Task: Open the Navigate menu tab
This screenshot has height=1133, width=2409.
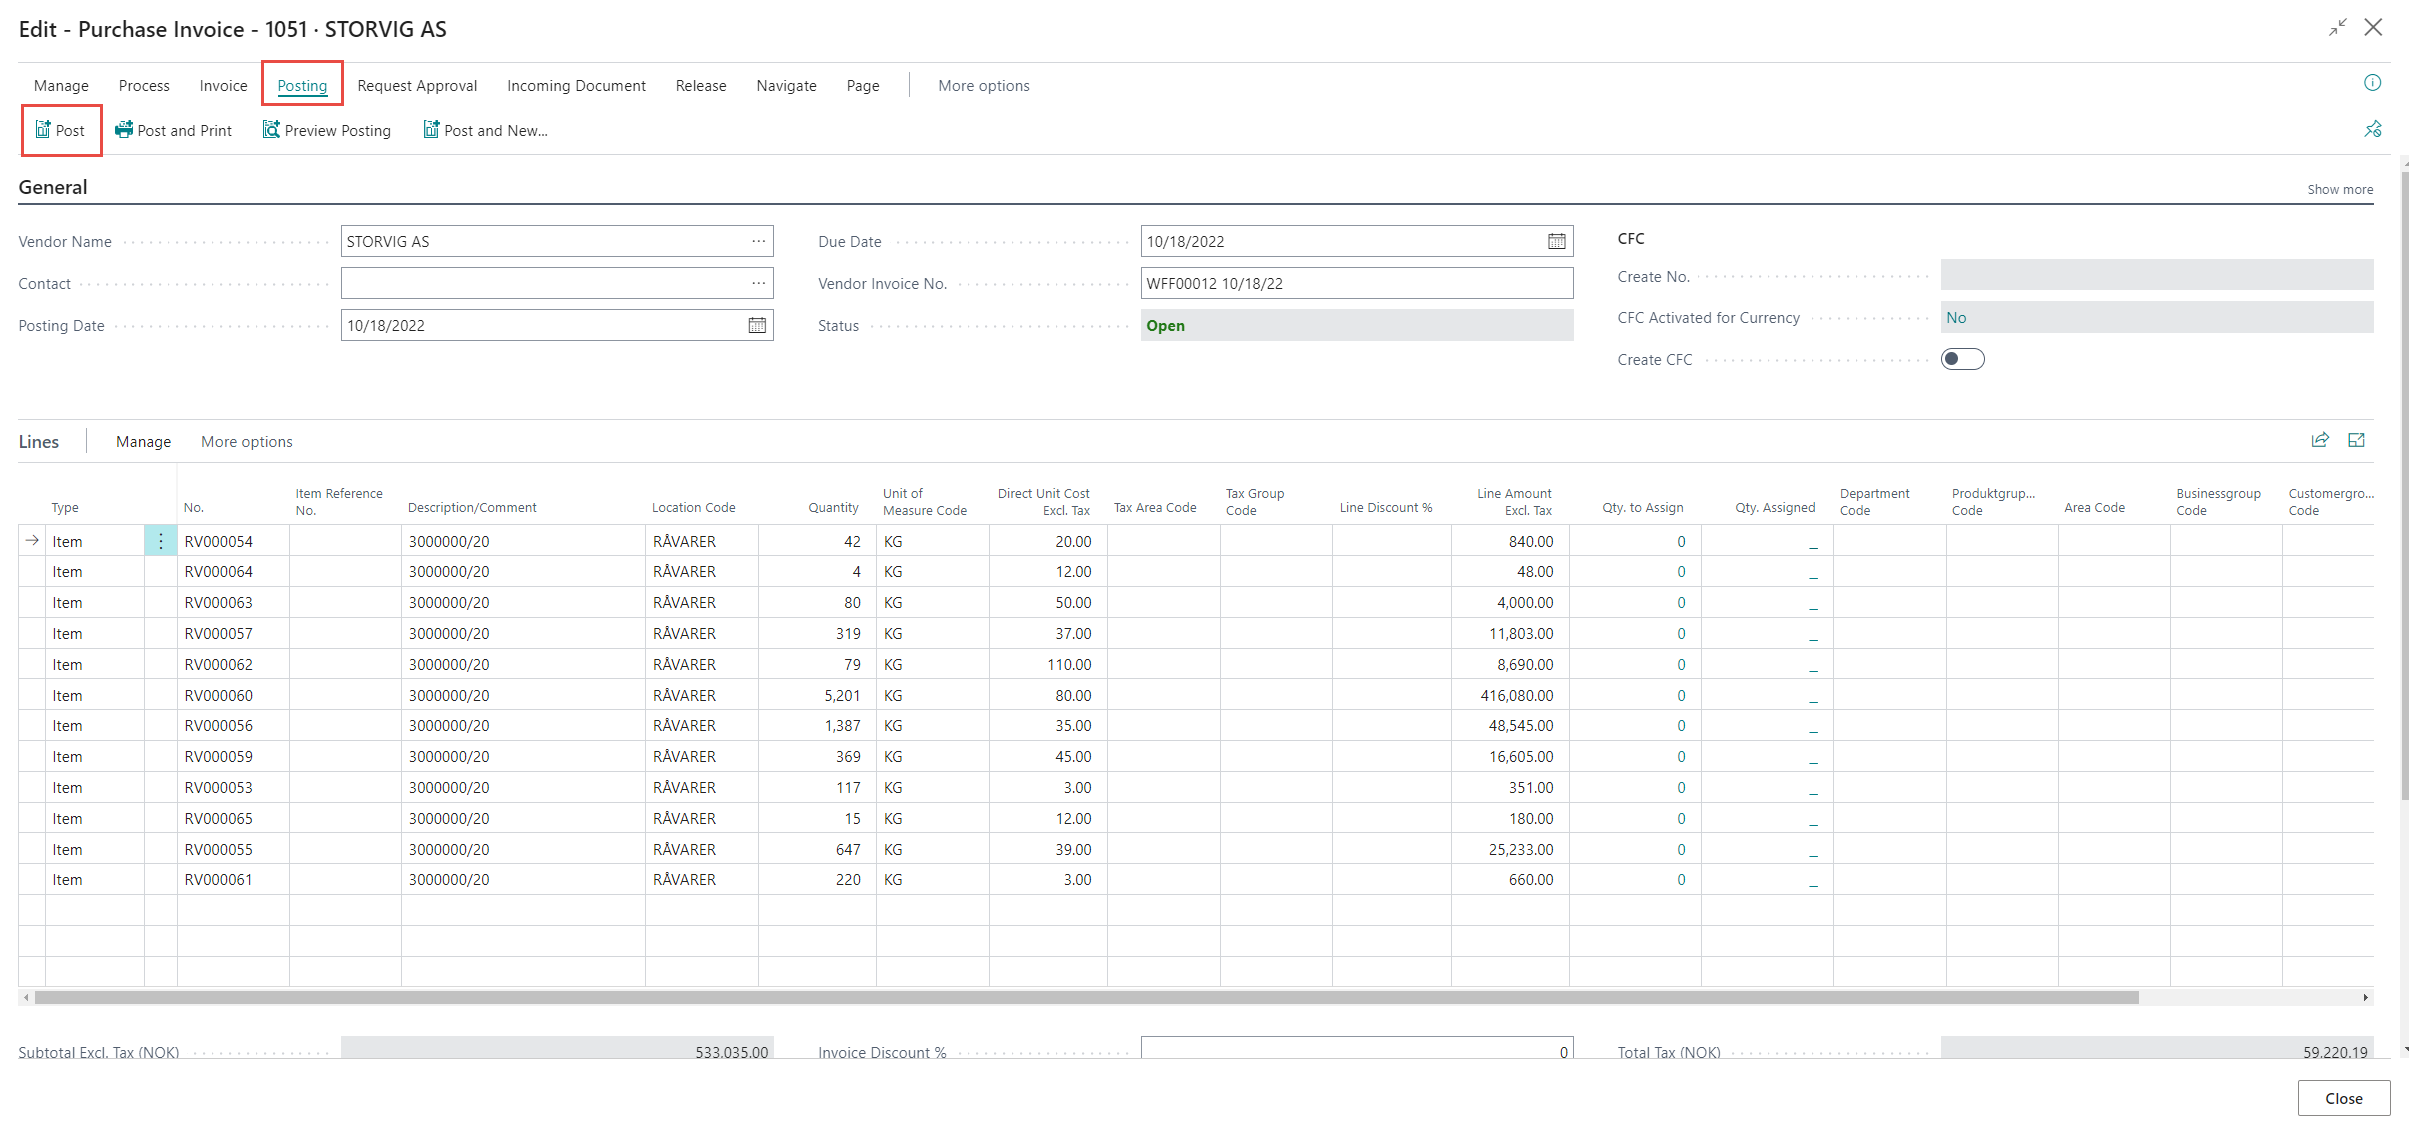Action: pyautogui.click(x=786, y=86)
